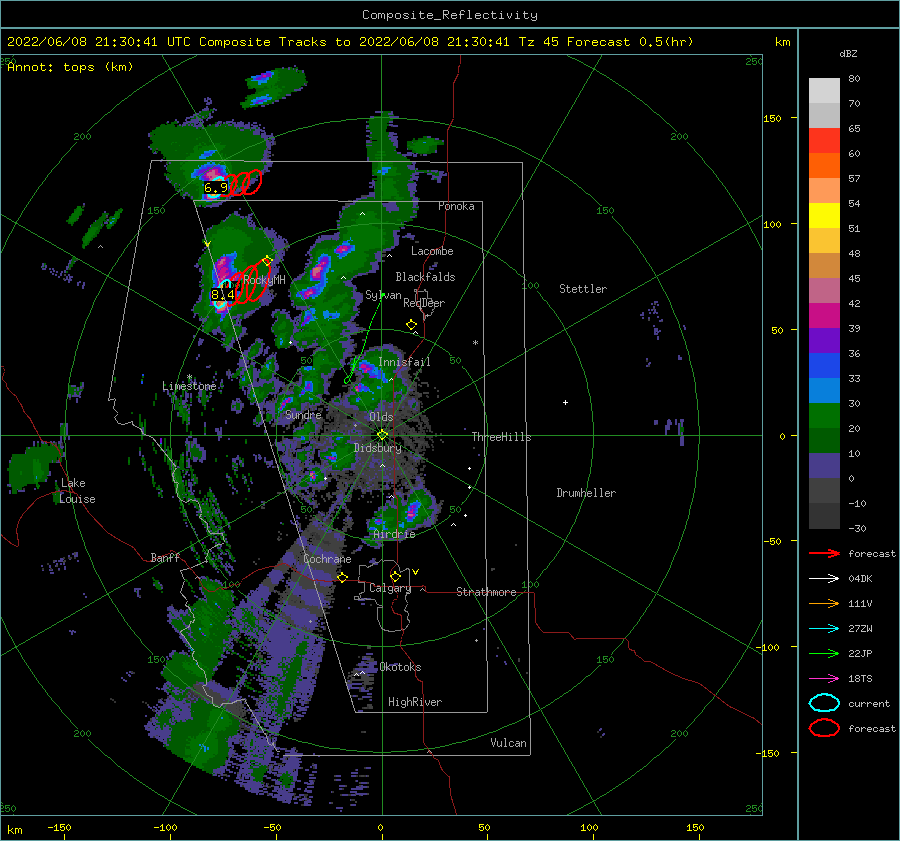This screenshot has height=841, width=900.
Task: Click the Innisfail town label
Action: click(x=404, y=362)
